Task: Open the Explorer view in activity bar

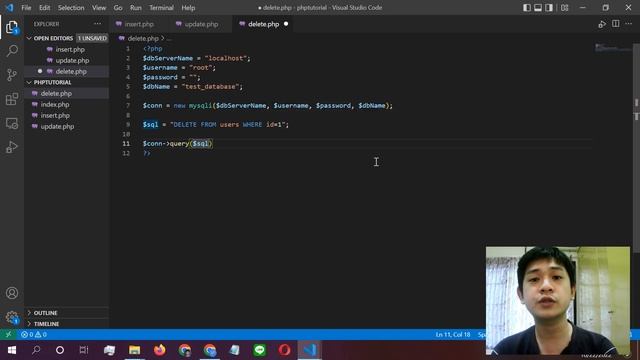Action: pos(12,27)
